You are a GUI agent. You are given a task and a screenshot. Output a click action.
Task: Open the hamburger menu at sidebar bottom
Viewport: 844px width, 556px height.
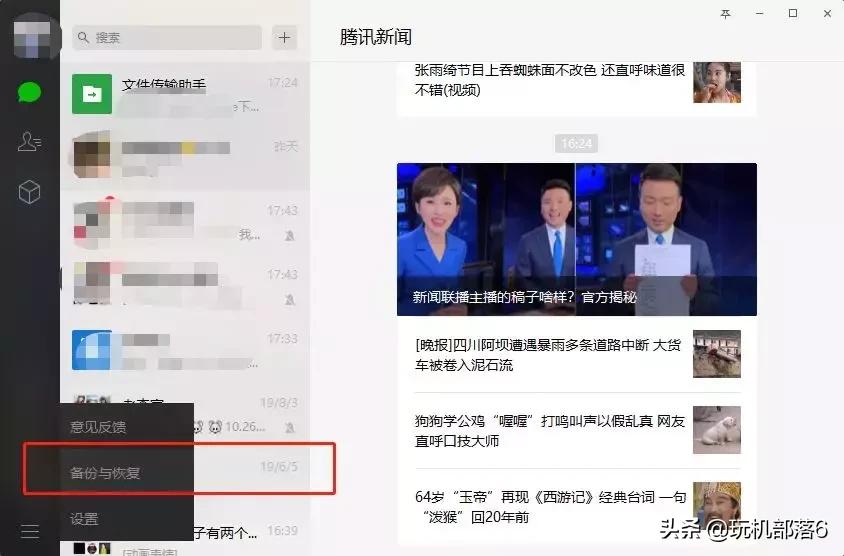(x=30, y=531)
